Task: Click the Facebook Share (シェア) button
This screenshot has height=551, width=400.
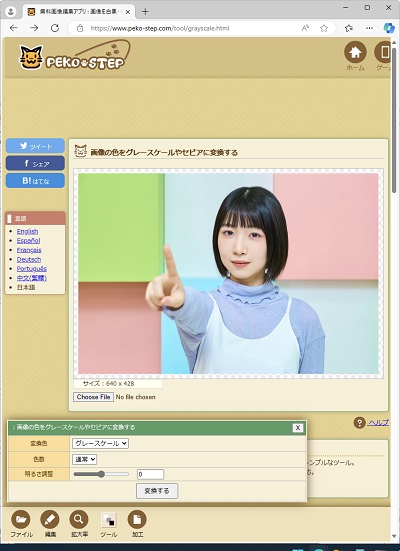Action: tap(35, 163)
